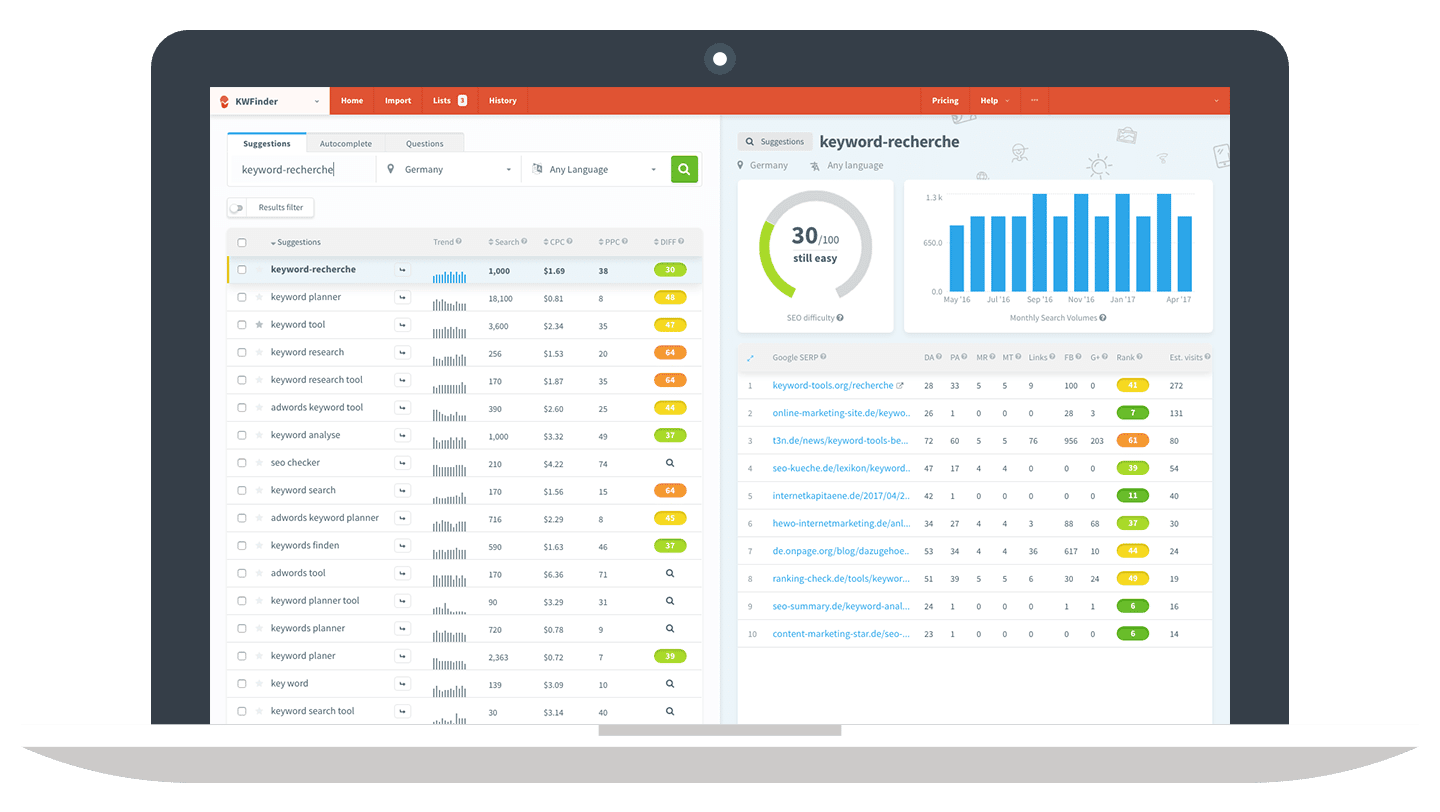Click the magnifier in the adwords tool row
Screen dimensions: 1440x812
(x=670, y=573)
